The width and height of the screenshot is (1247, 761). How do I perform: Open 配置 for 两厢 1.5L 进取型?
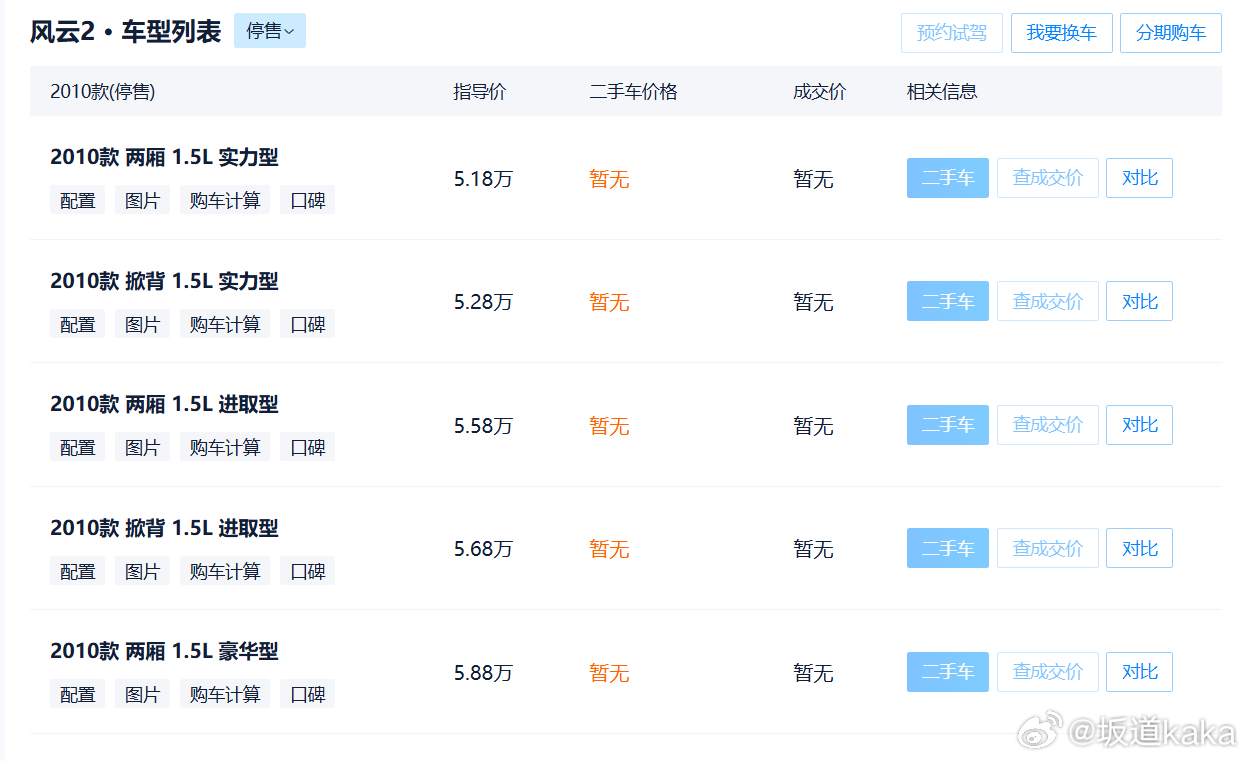point(78,447)
